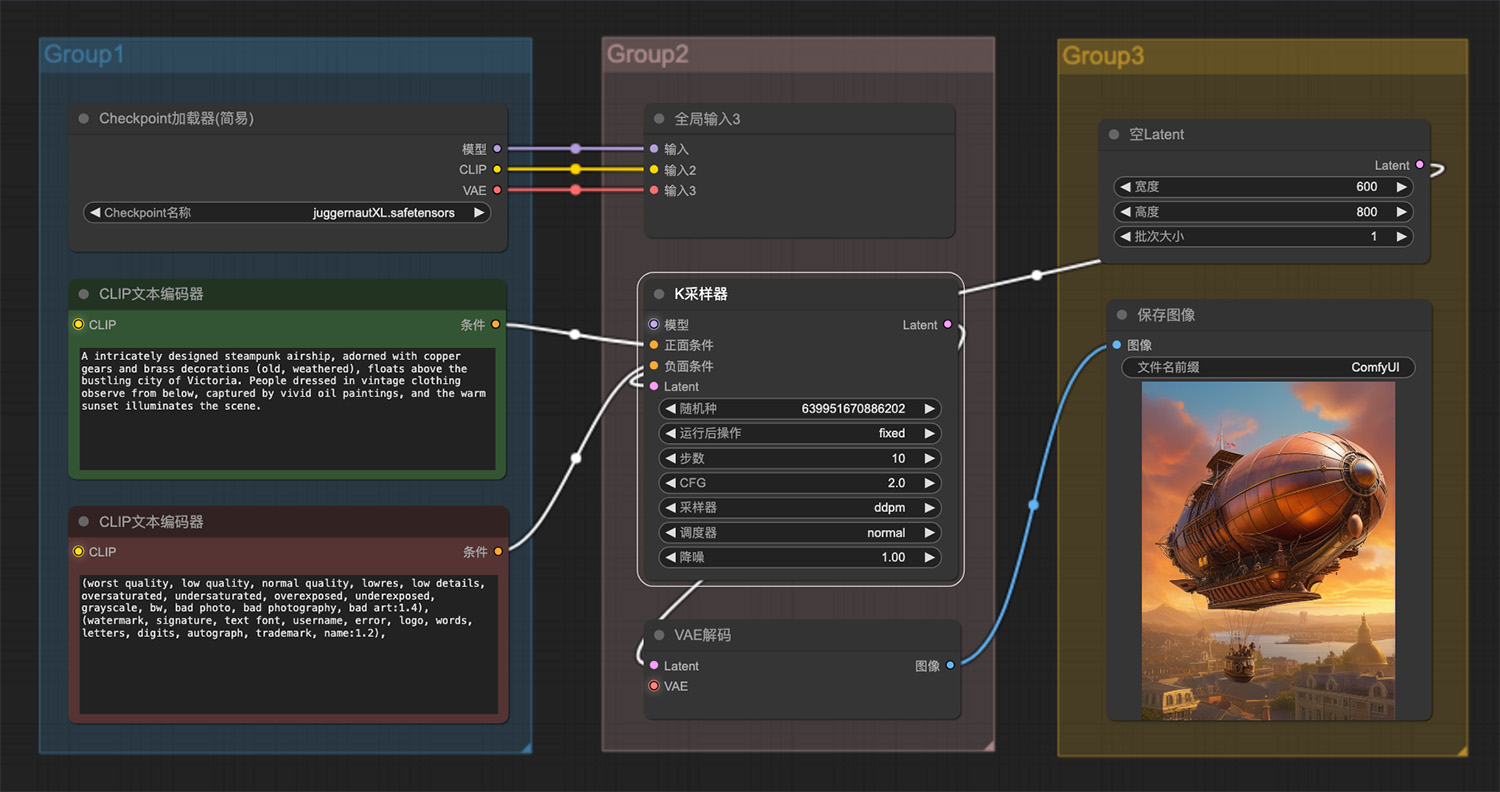The width and height of the screenshot is (1500, 792).
Task: Open the 调度器 dropdown showing normal
Action: pos(800,533)
